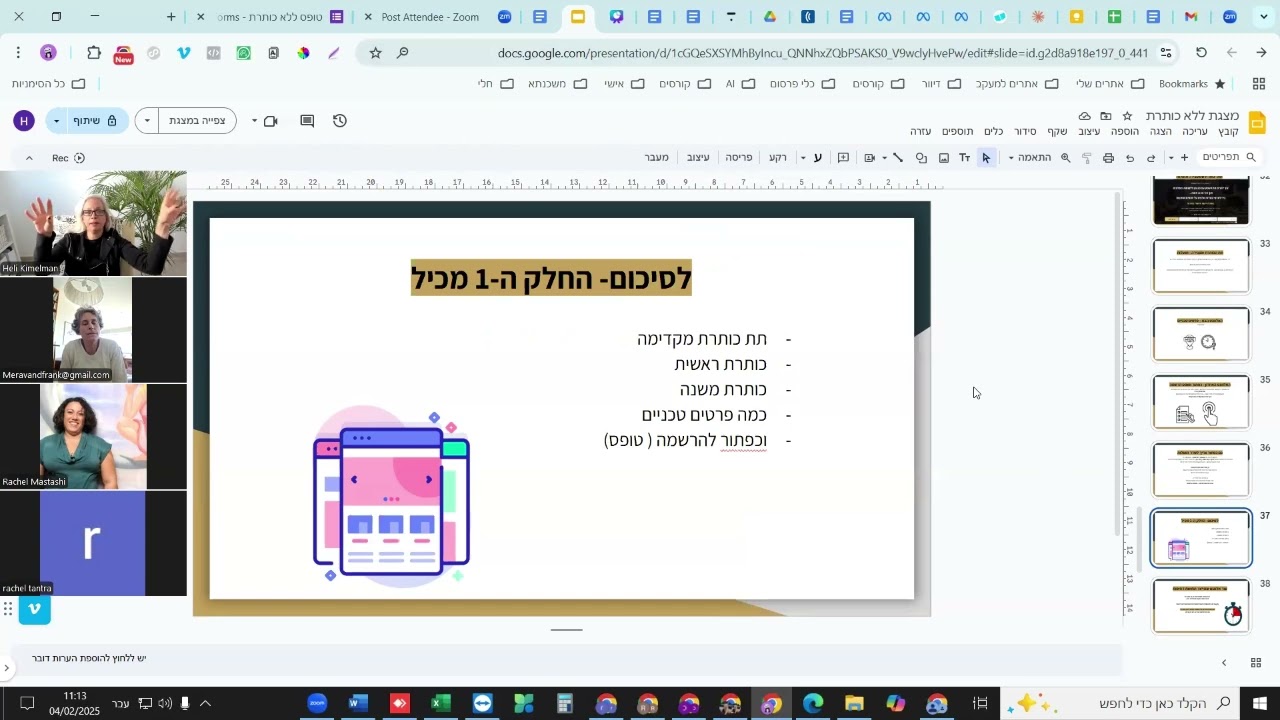Collapse toolbar with the up chevron
Viewport: 1280px width, 720px height.
29,158
